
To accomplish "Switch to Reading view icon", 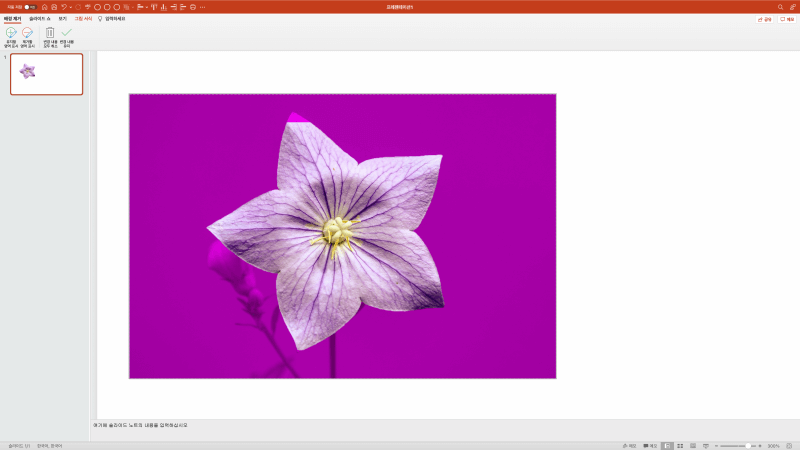I will pos(693,446).
